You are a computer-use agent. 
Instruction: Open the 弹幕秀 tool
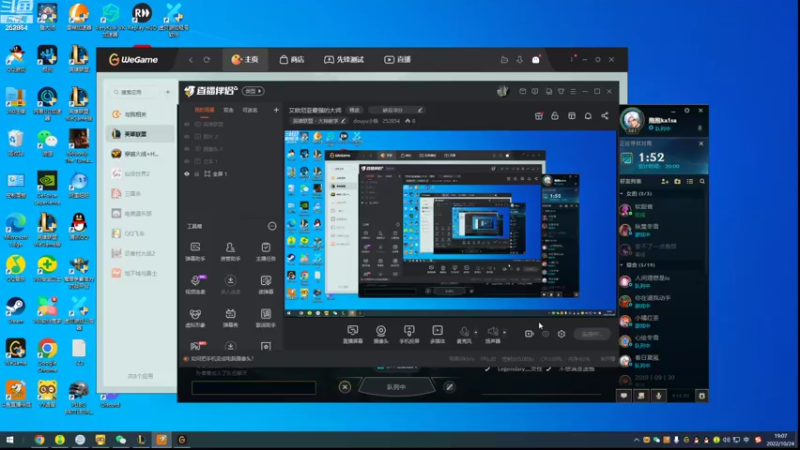pyautogui.click(x=230, y=318)
